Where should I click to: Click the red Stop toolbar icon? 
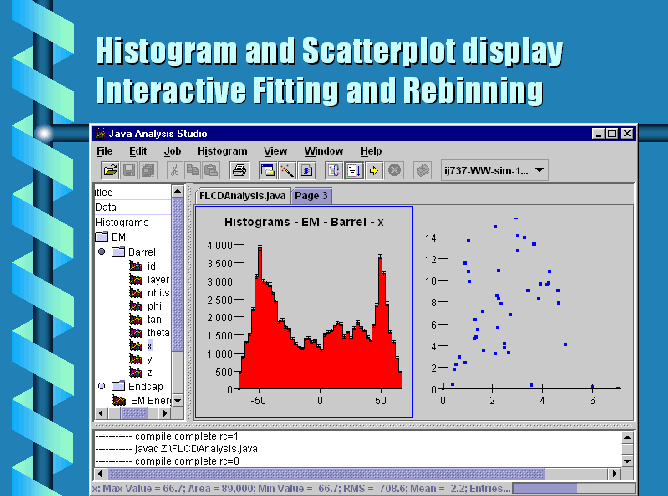[x=394, y=170]
